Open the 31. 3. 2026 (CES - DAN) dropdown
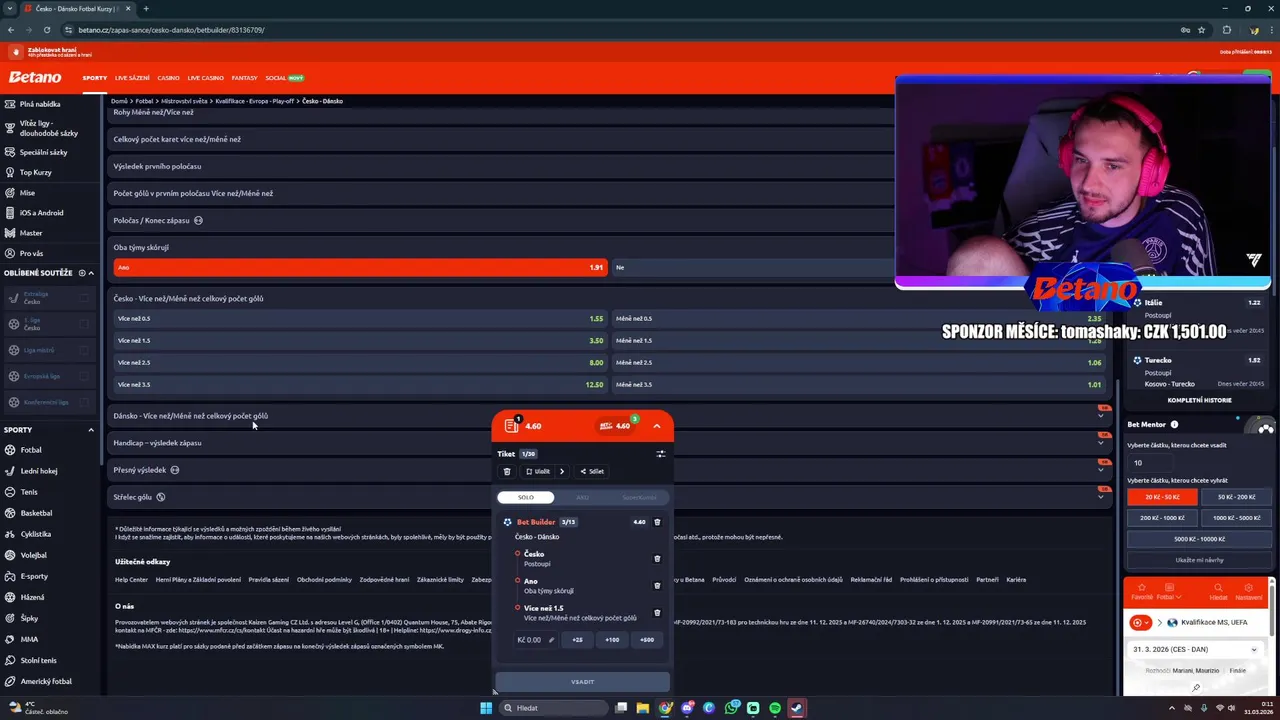Screen dimensions: 1280x720 pyautogui.click(x=1195, y=649)
